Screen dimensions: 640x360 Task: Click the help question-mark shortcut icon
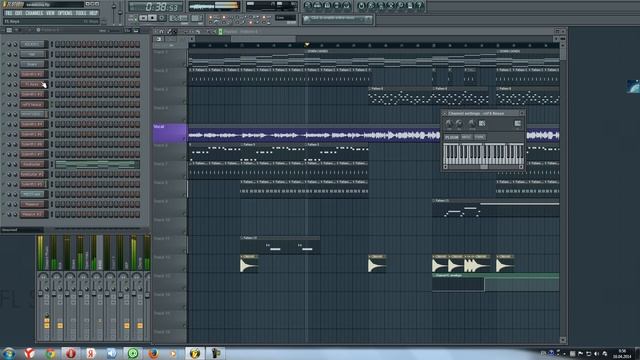[420, 6]
